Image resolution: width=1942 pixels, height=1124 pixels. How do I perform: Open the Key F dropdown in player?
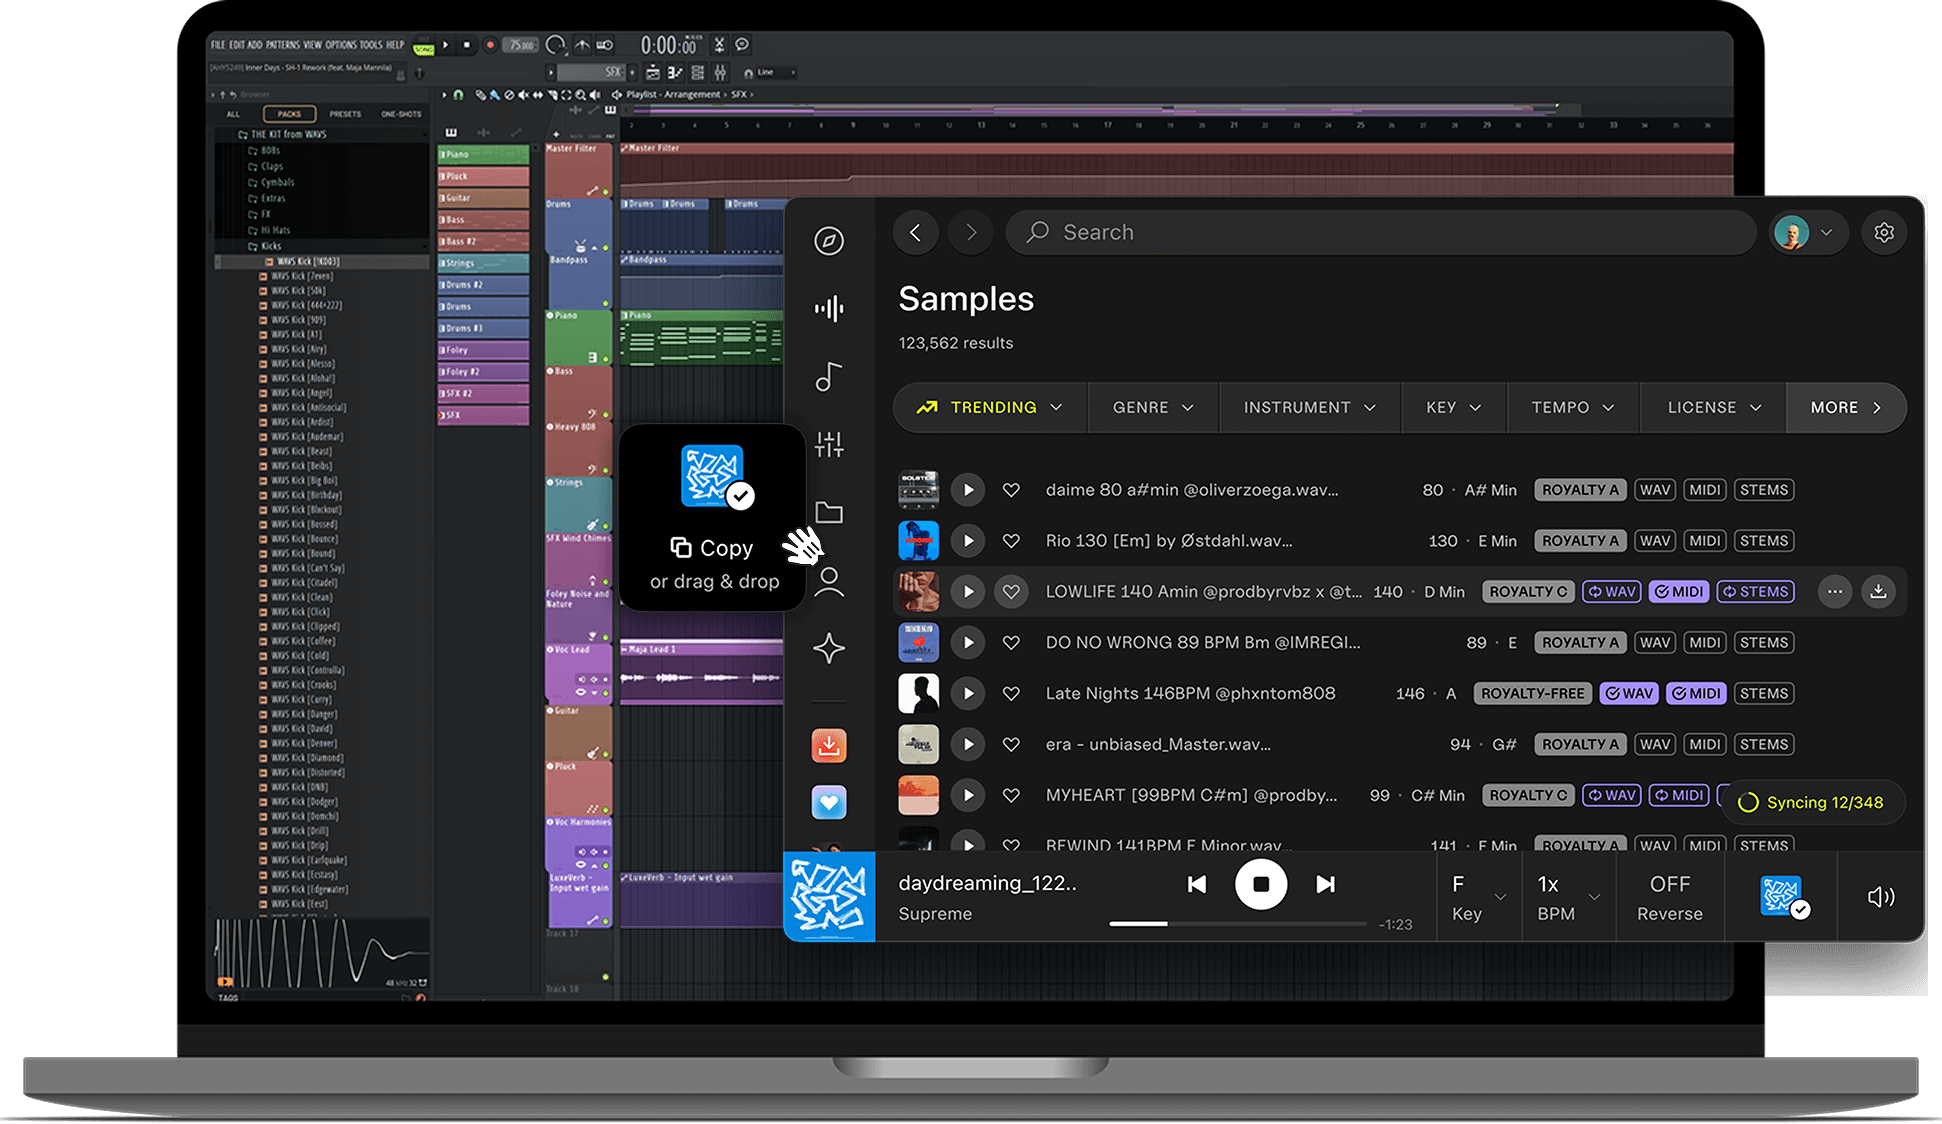coord(1478,897)
